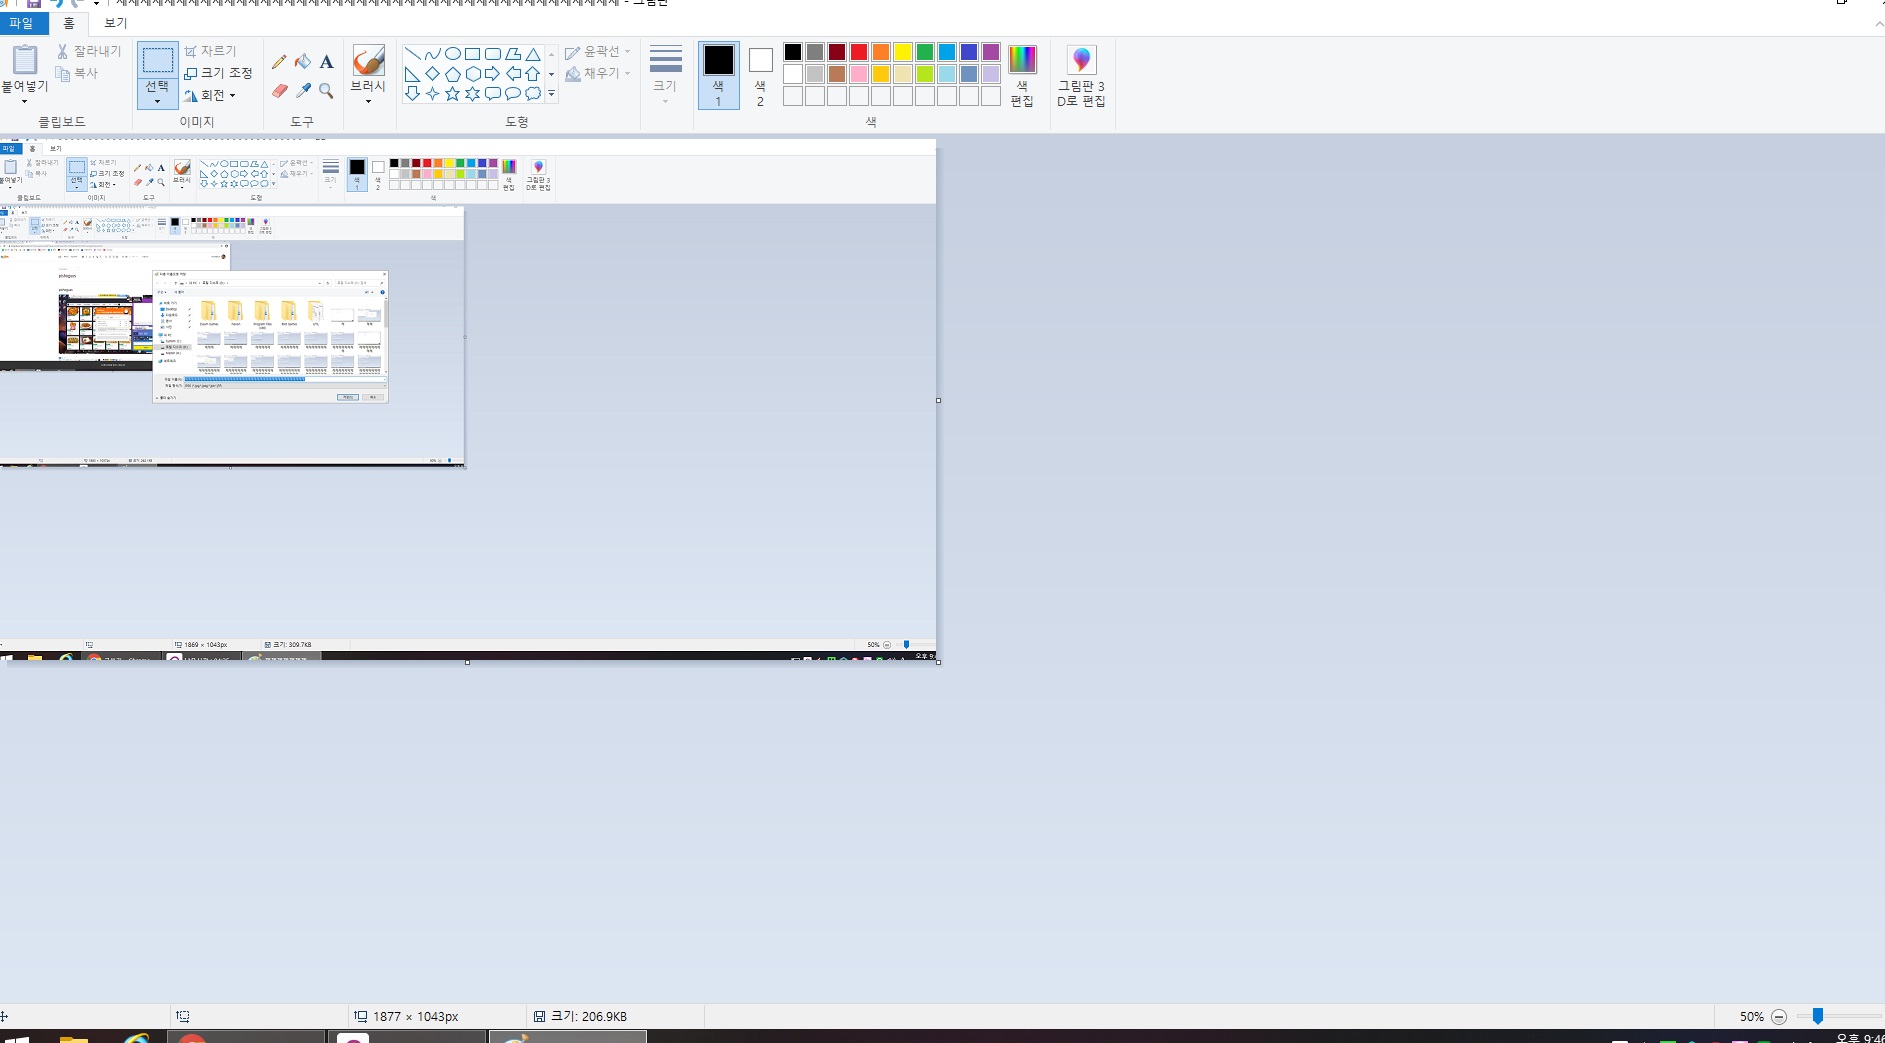Screen dimensions: 1885x1043
Task: Select the Eraser tool
Action: click(x=279, y=91)
